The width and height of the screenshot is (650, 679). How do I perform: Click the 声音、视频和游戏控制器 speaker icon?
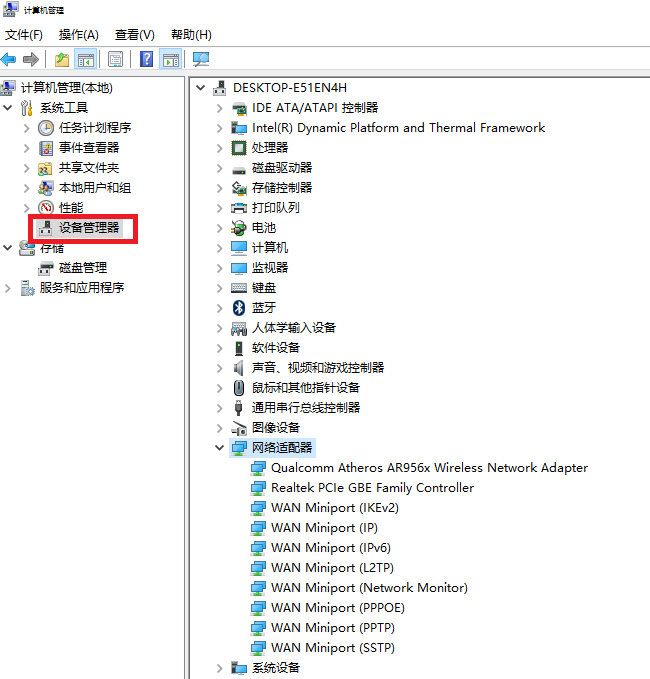point(239,368)
